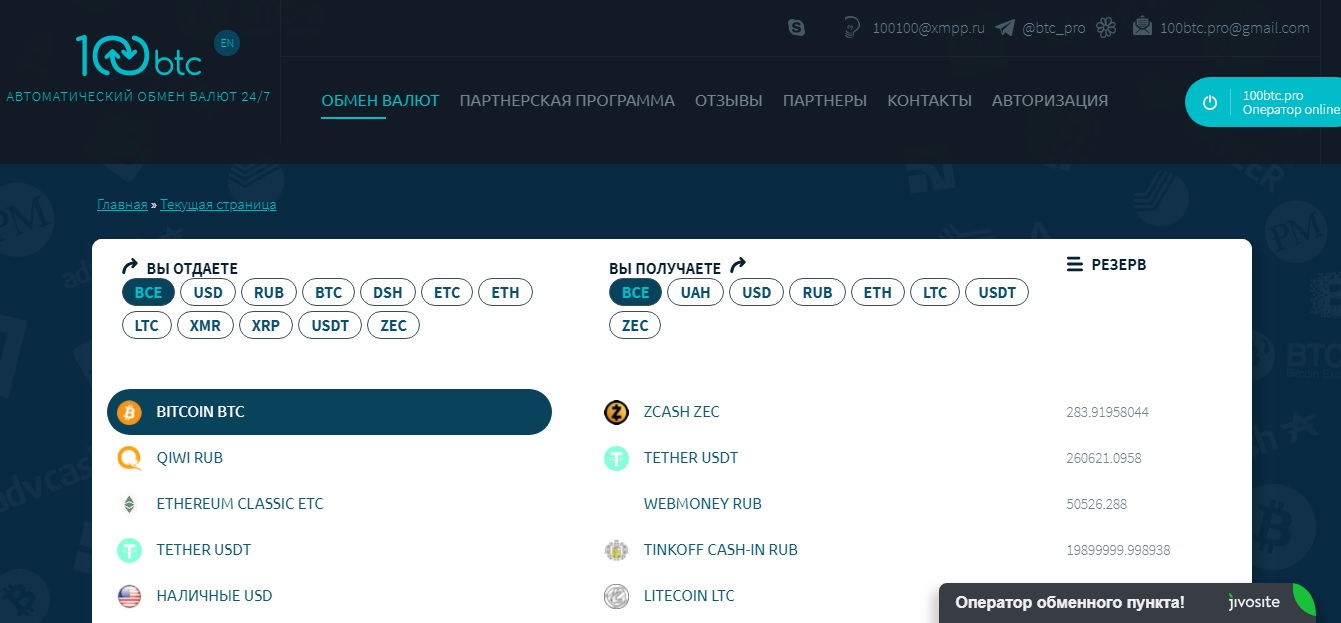Click the Jivosite leaf icon
The width and height of the screenshot is (1341, 623).
tap(1303, 601)
